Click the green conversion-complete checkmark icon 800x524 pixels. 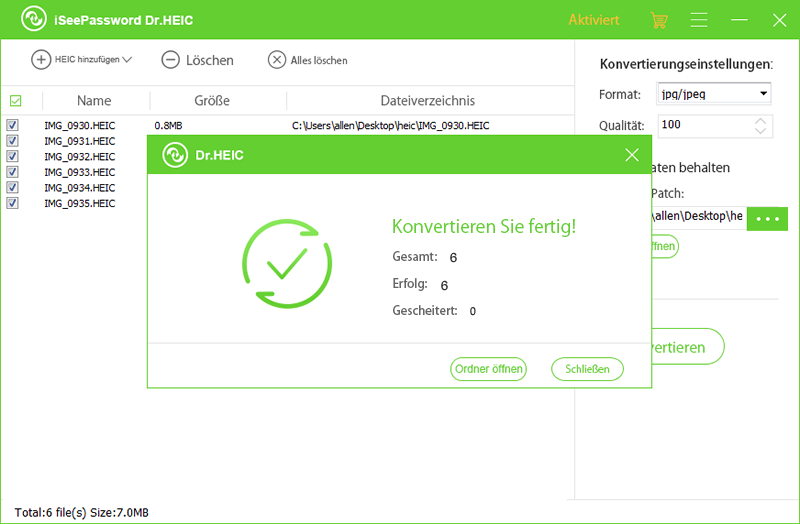287,264
